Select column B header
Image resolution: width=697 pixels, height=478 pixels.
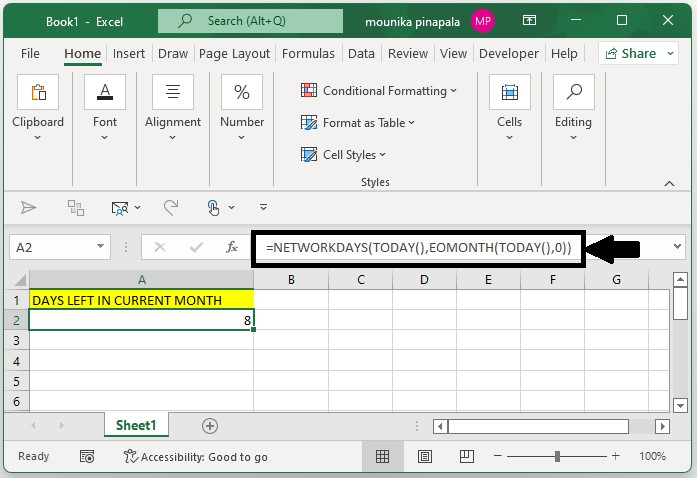click(x=291, y=280)
